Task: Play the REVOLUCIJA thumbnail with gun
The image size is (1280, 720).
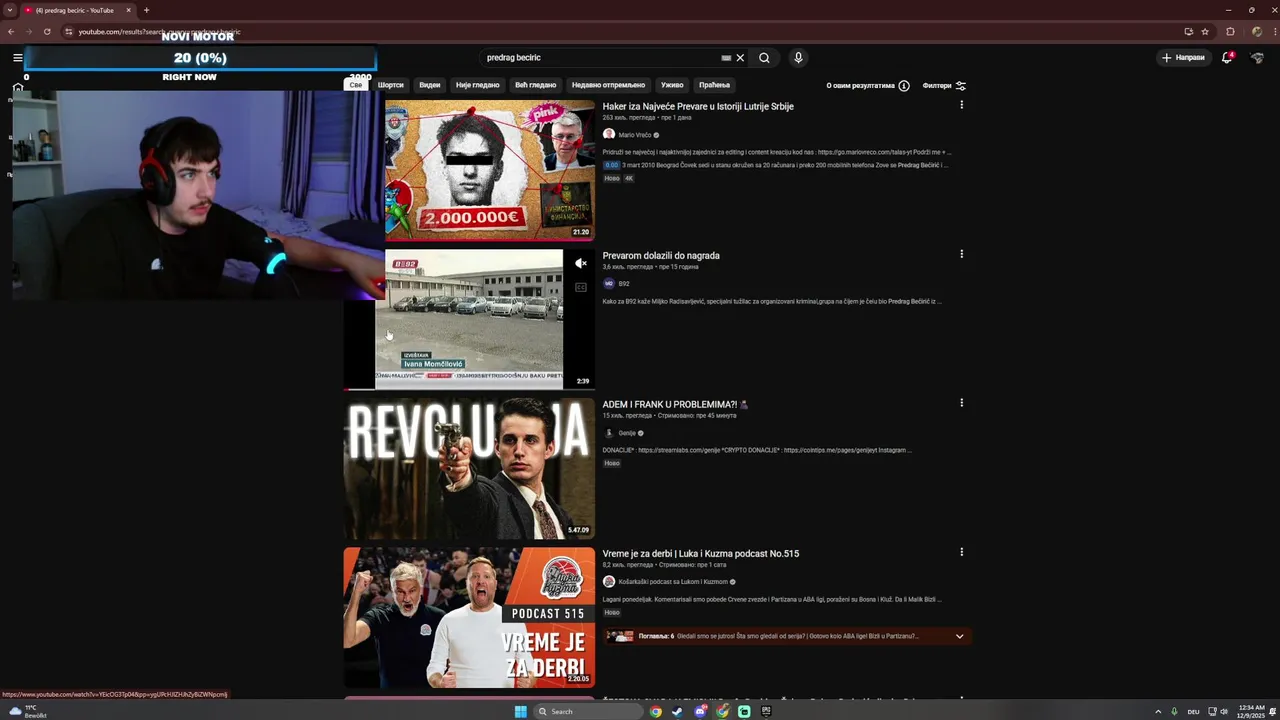Action: pyautogui.click(x=469, y=468)
